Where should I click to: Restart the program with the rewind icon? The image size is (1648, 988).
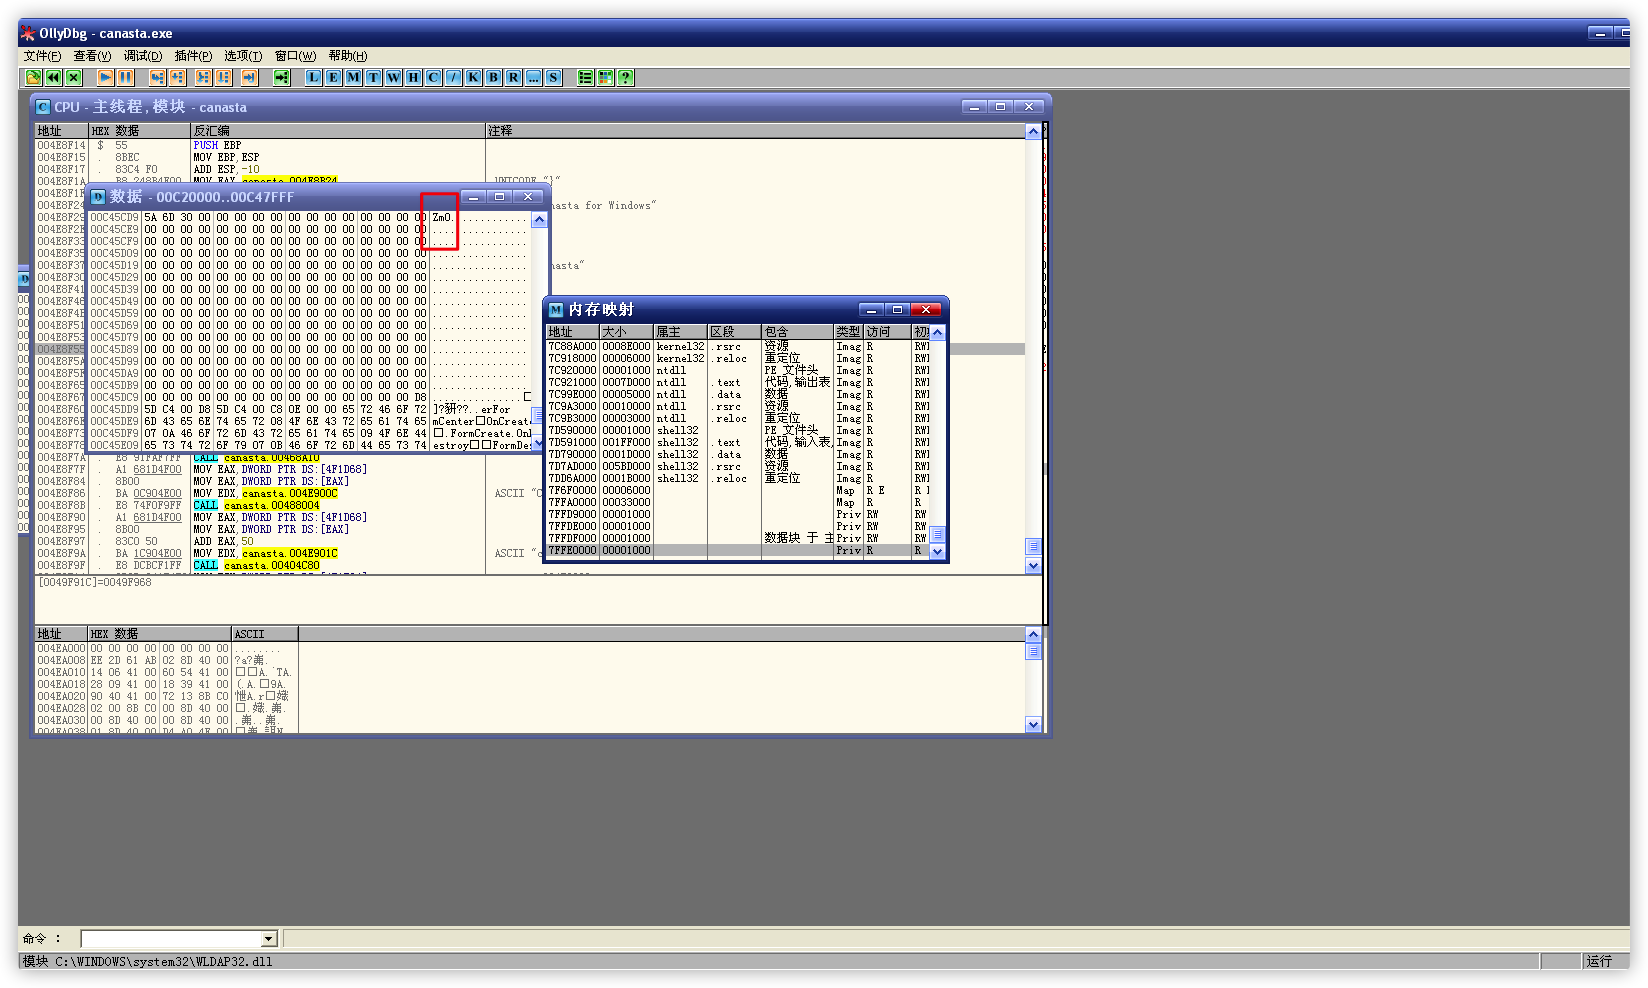pos(53,77)
